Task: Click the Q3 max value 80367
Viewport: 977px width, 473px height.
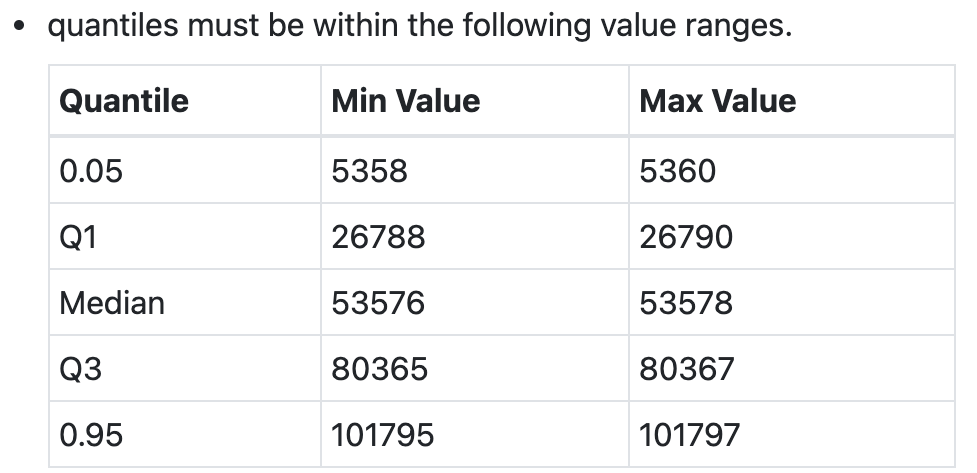Action: [686, 369]
